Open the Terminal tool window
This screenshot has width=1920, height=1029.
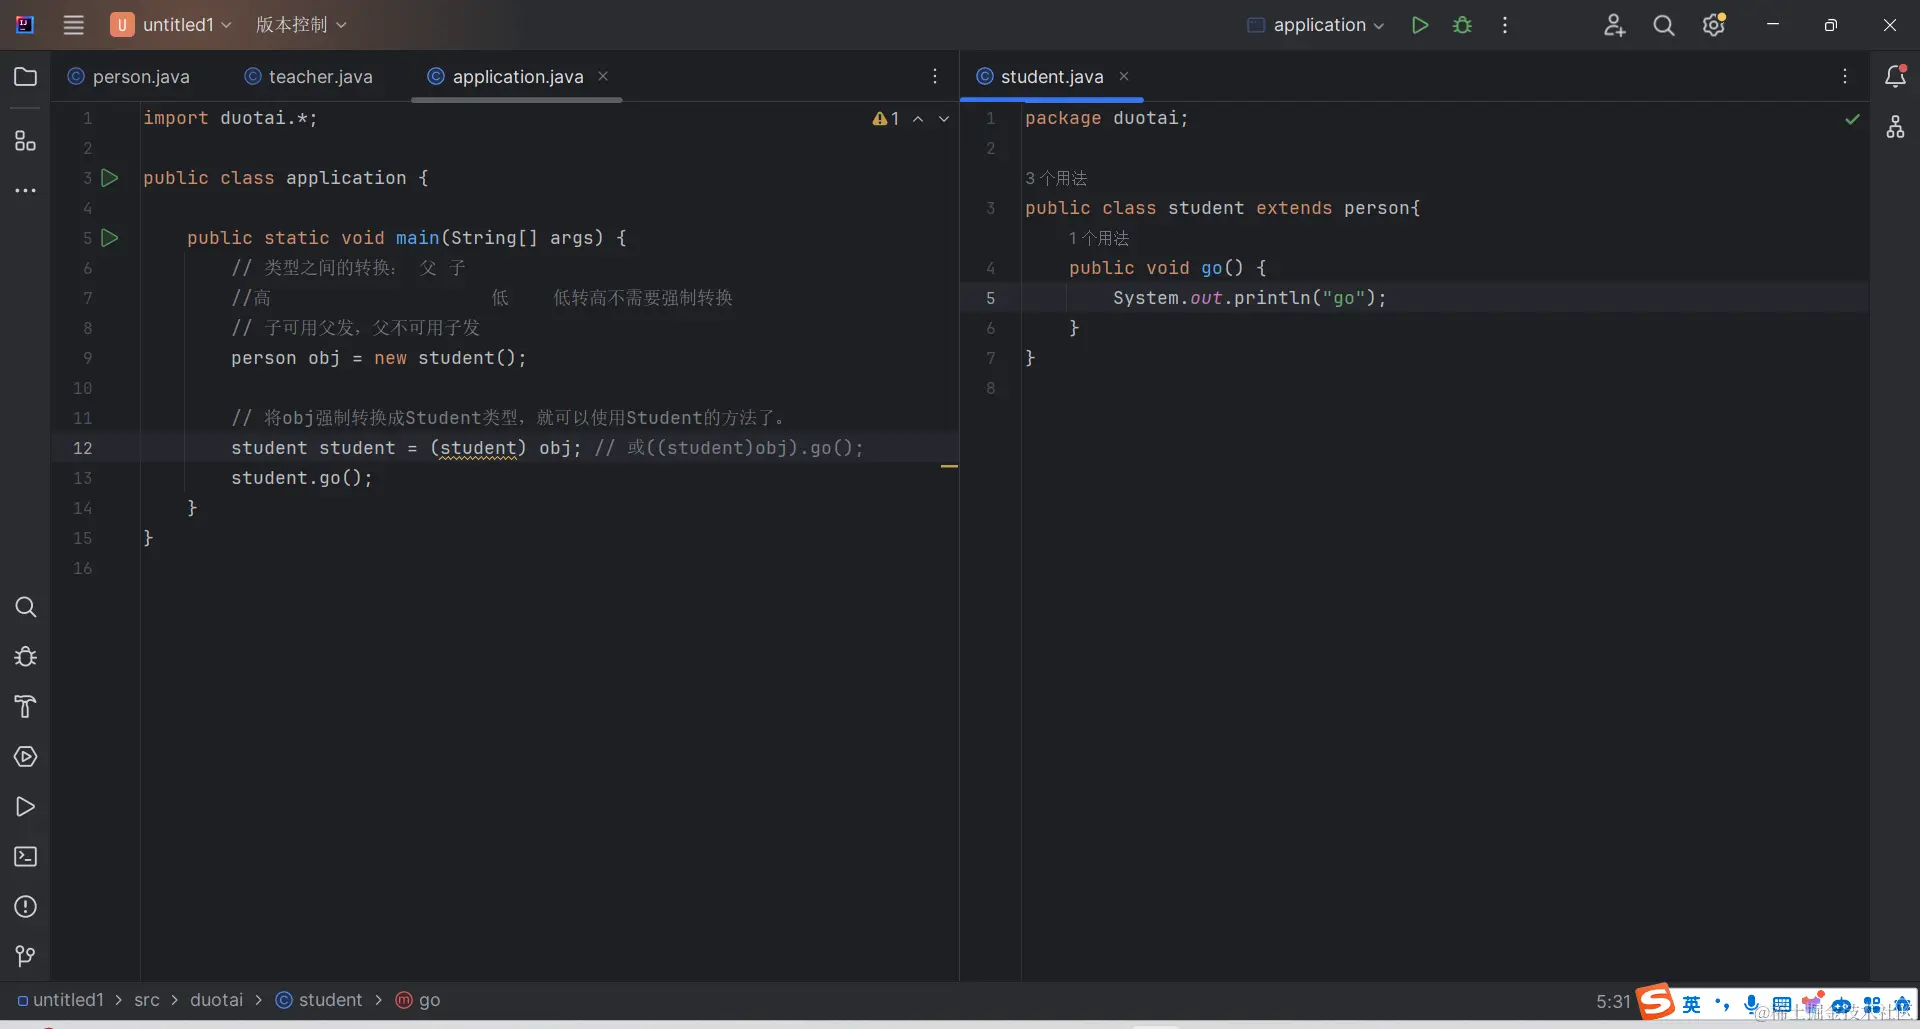click(26, 857)
